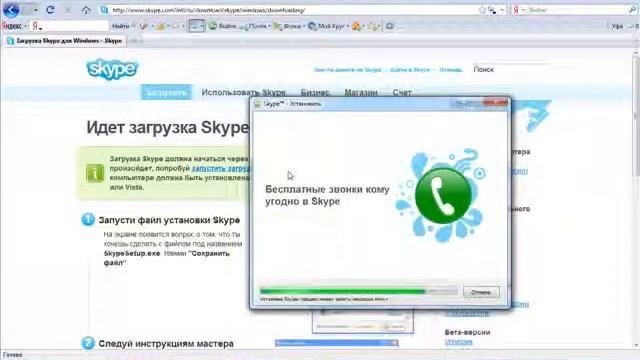Click the Войти в Skype header link
Image resolution: width=640 pixels, height=360 pixels.
(x=410, y=70)
